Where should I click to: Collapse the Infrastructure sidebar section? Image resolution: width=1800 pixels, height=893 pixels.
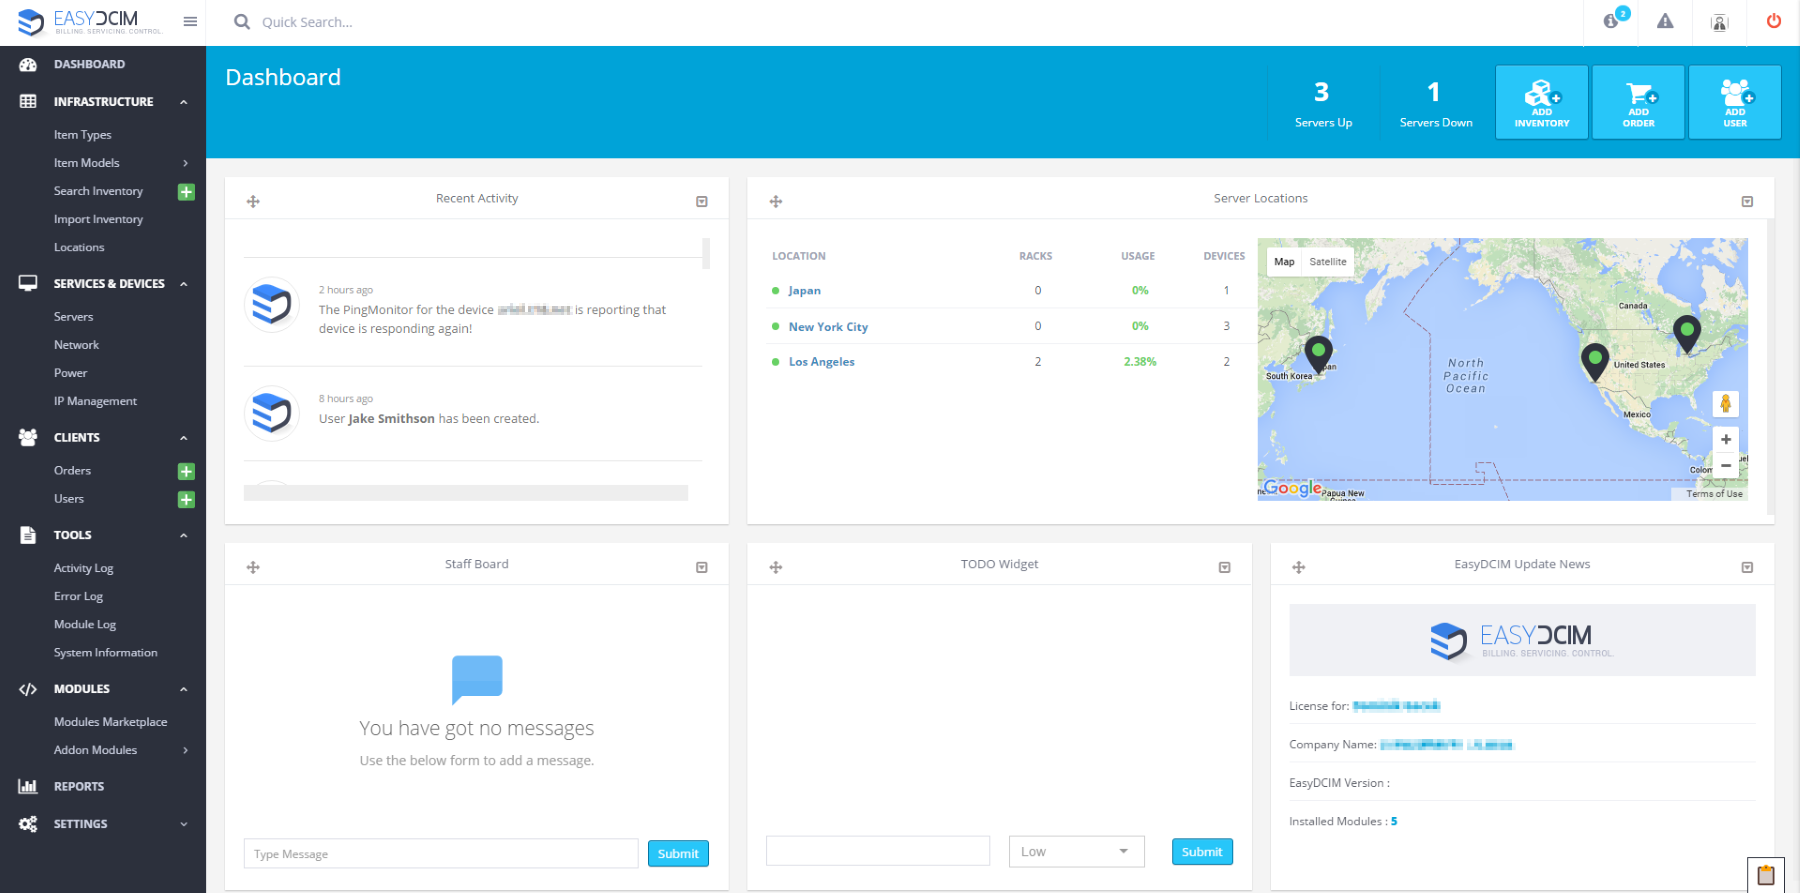point(184,102)
